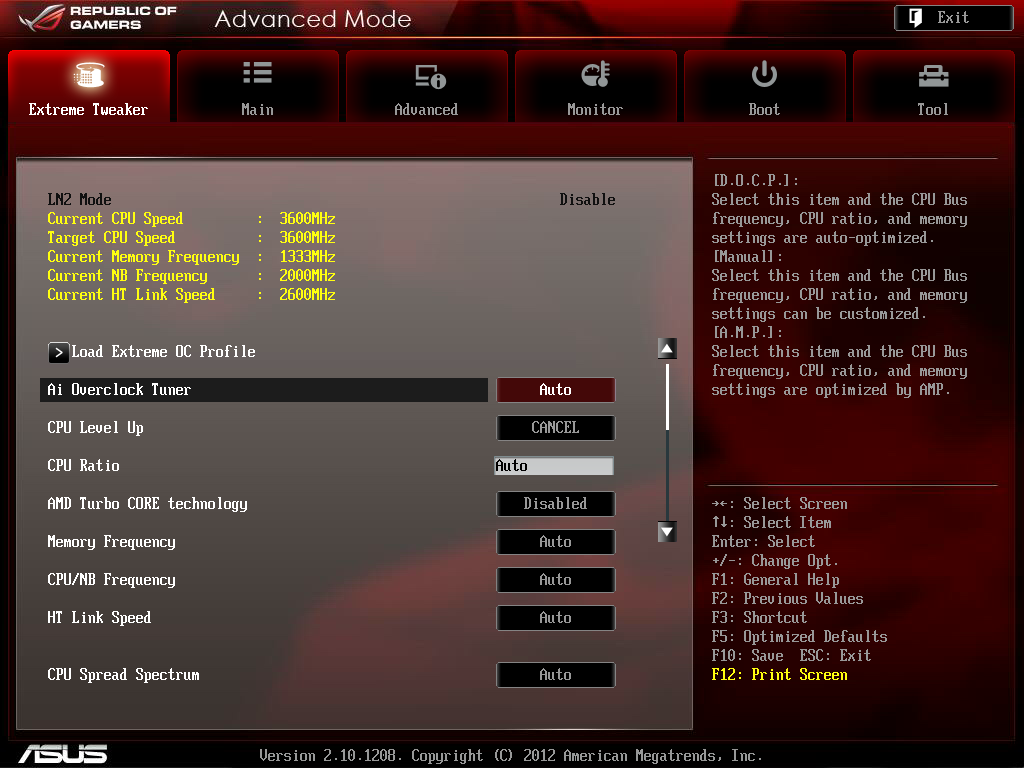Viewport: 1024px width, 768px height.
Task: Click the Main list icon
Action: click(x=257, y=73)
